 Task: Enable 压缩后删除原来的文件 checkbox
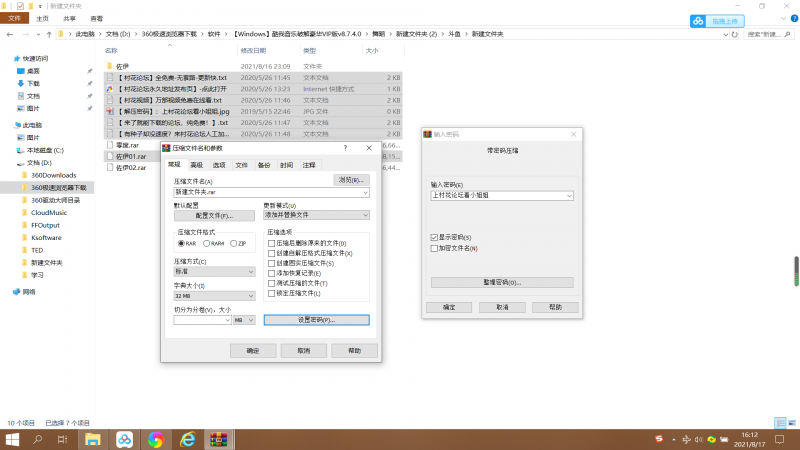[272, 243]
